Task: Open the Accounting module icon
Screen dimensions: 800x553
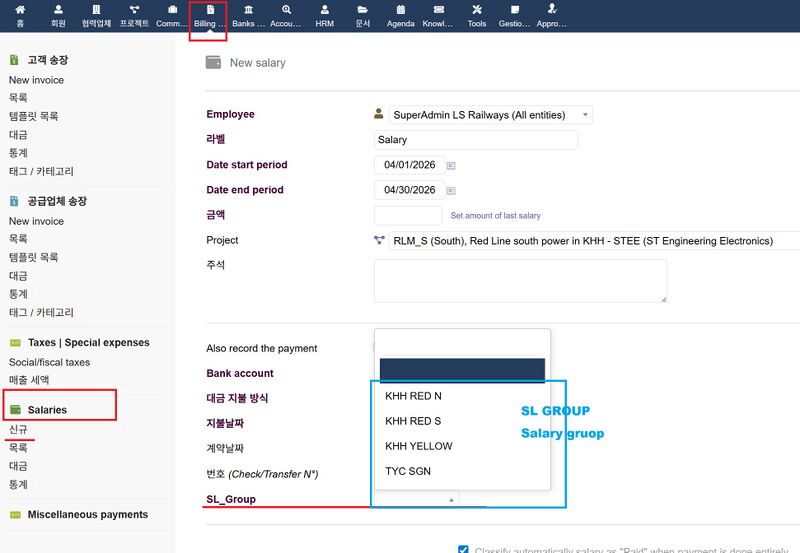Action: click(x=286, y=10)
